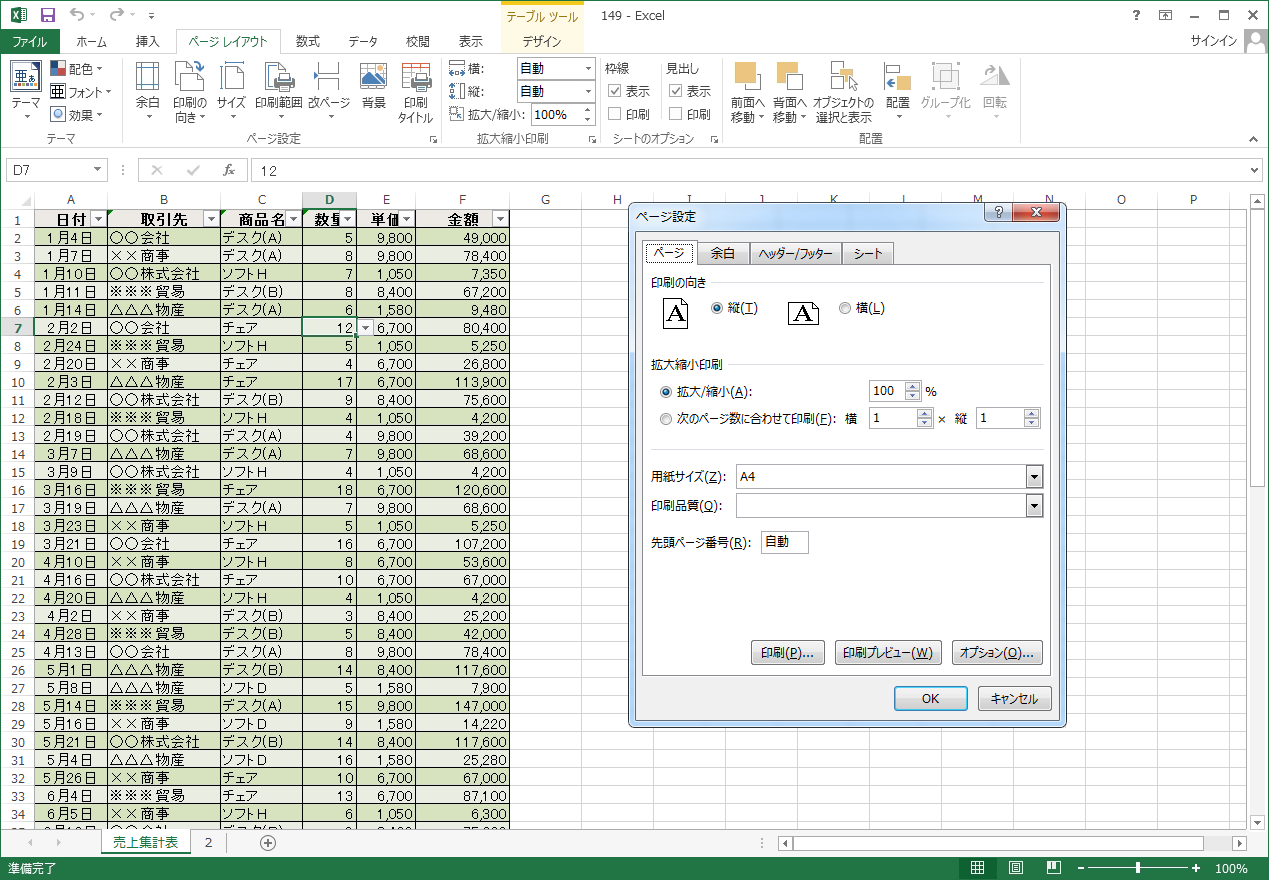
Task: Toggle the 枠線 表示 checkbox in ribbon
Action: [615, 91]
